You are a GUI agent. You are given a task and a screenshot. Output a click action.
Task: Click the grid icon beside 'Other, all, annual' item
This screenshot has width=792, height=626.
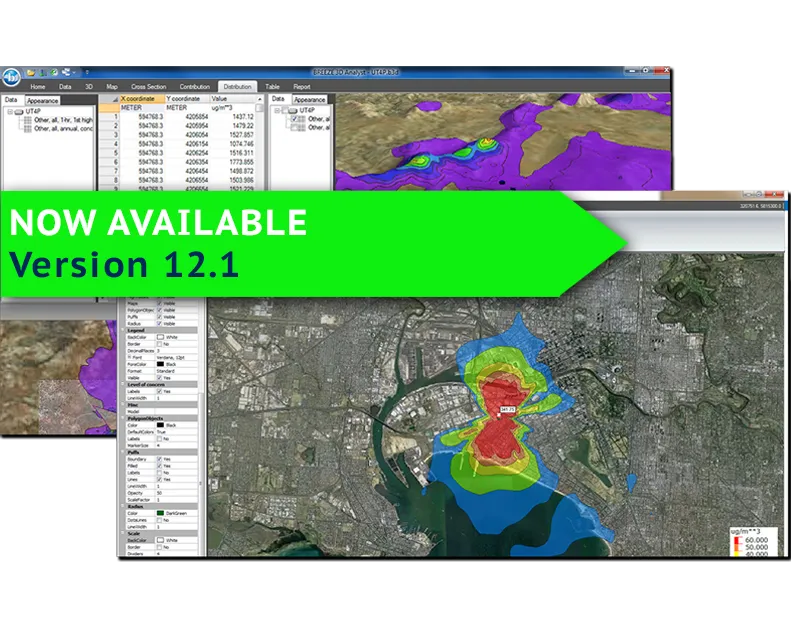pyautogui.click(x=27, y=128)
